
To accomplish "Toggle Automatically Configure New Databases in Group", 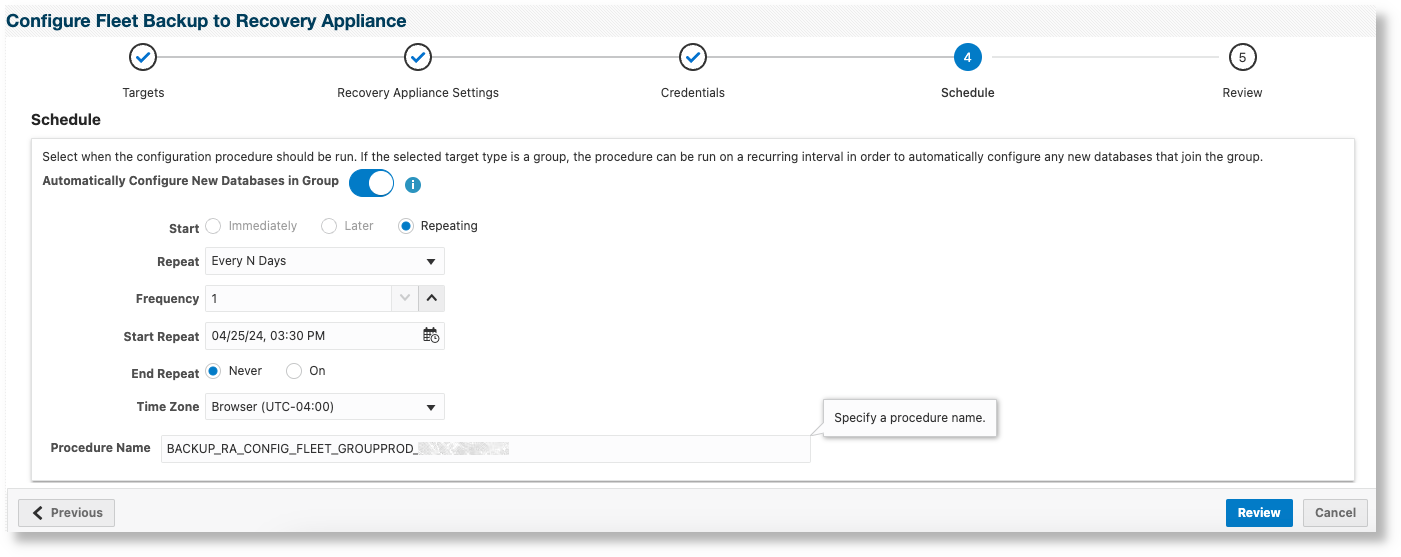I will click(371, 184).
